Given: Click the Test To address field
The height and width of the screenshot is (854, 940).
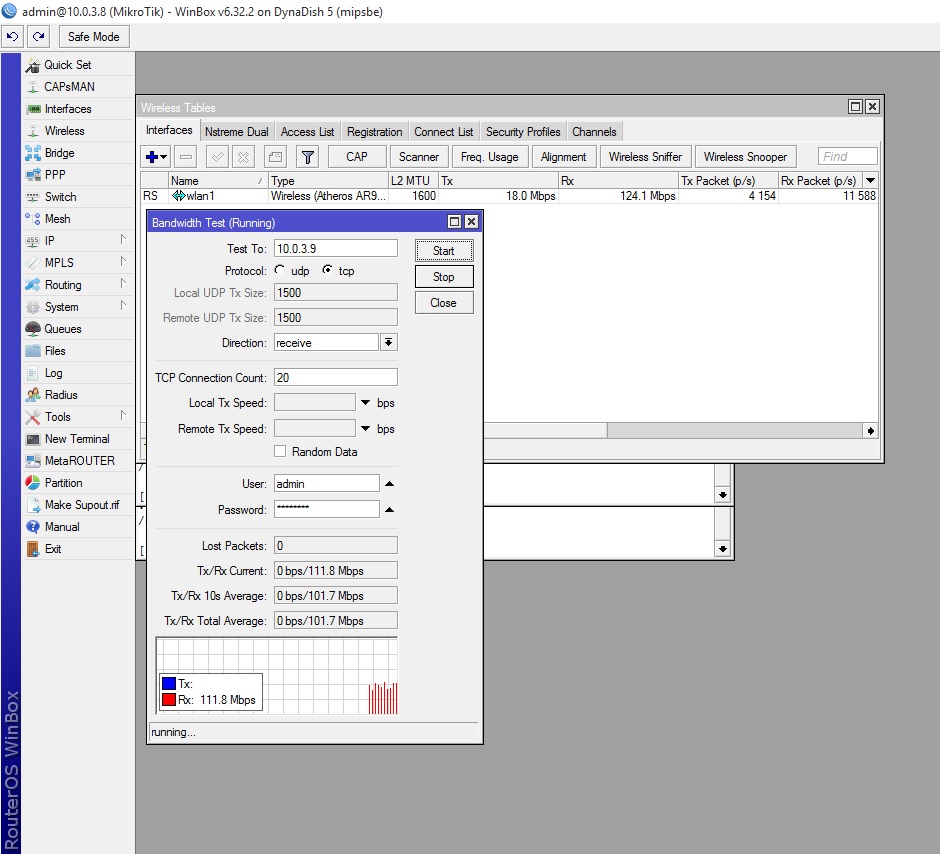Looking at the screenshot, I should point(336,248).
